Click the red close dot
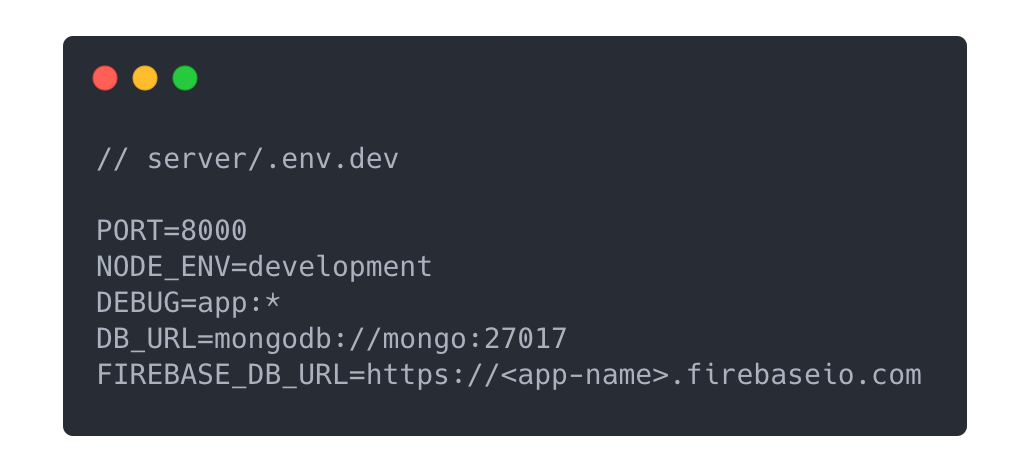 click(x=105, y=78)
